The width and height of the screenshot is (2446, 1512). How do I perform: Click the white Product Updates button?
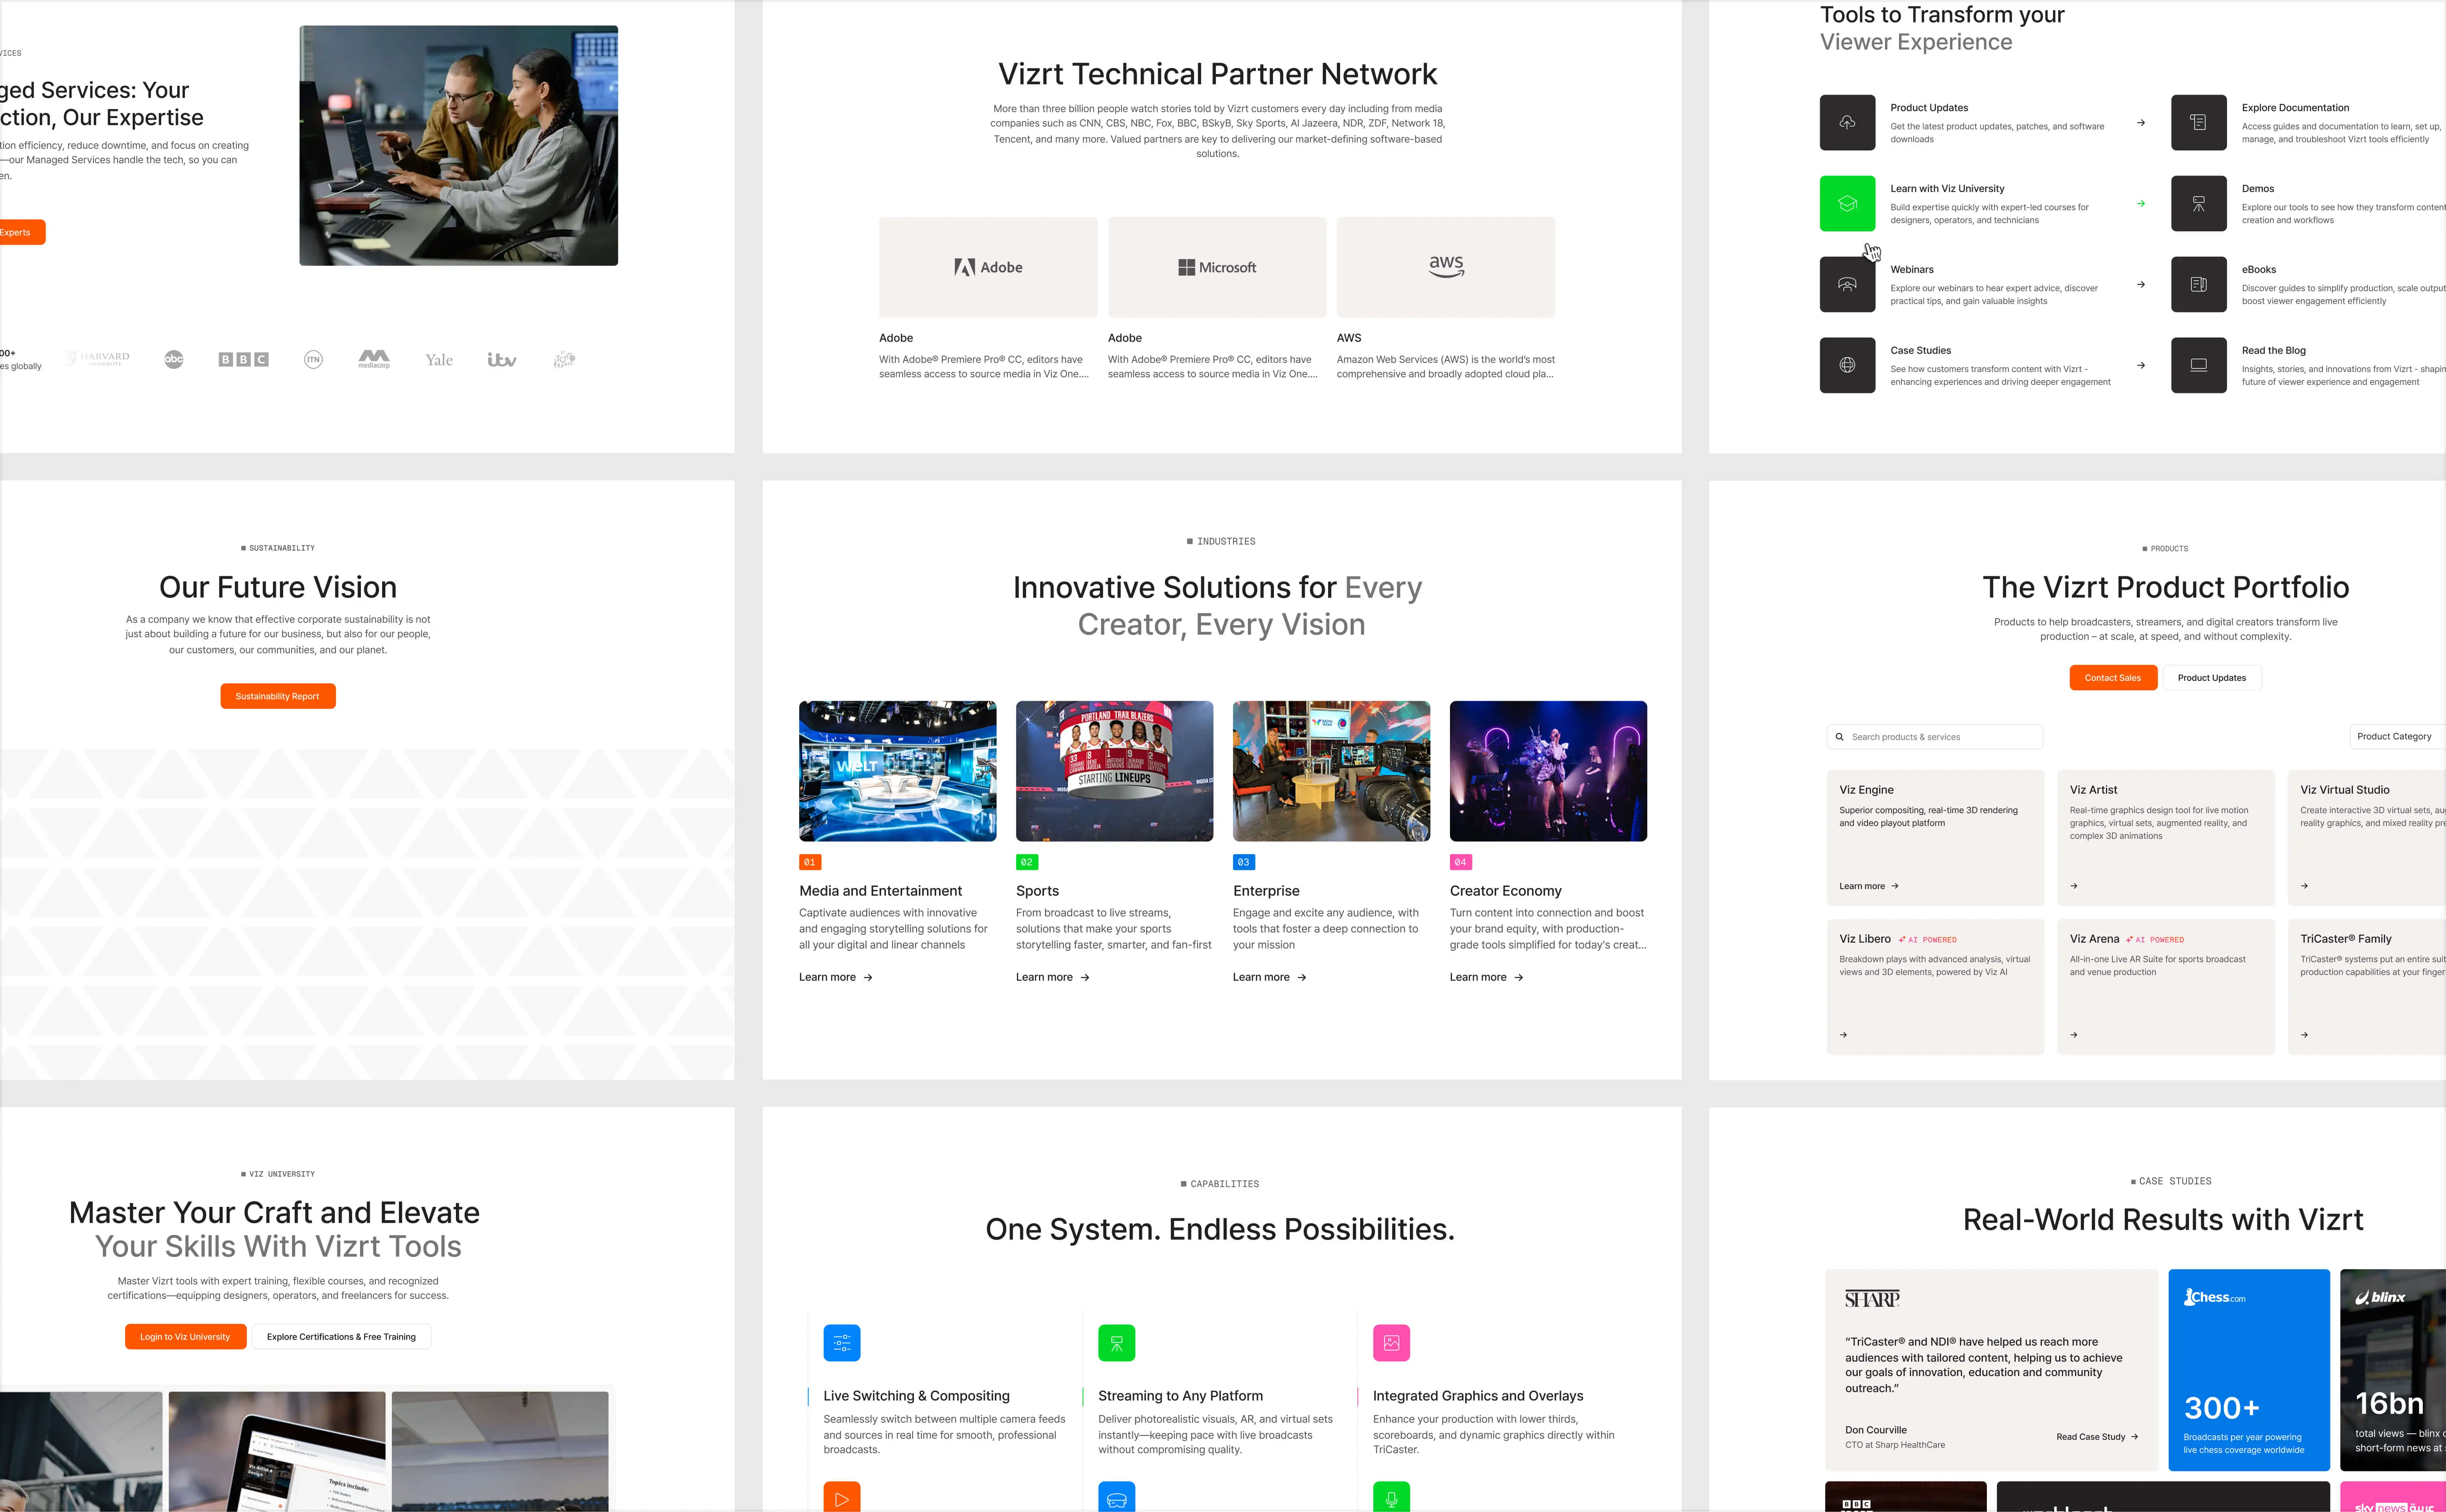(2211, 678)
